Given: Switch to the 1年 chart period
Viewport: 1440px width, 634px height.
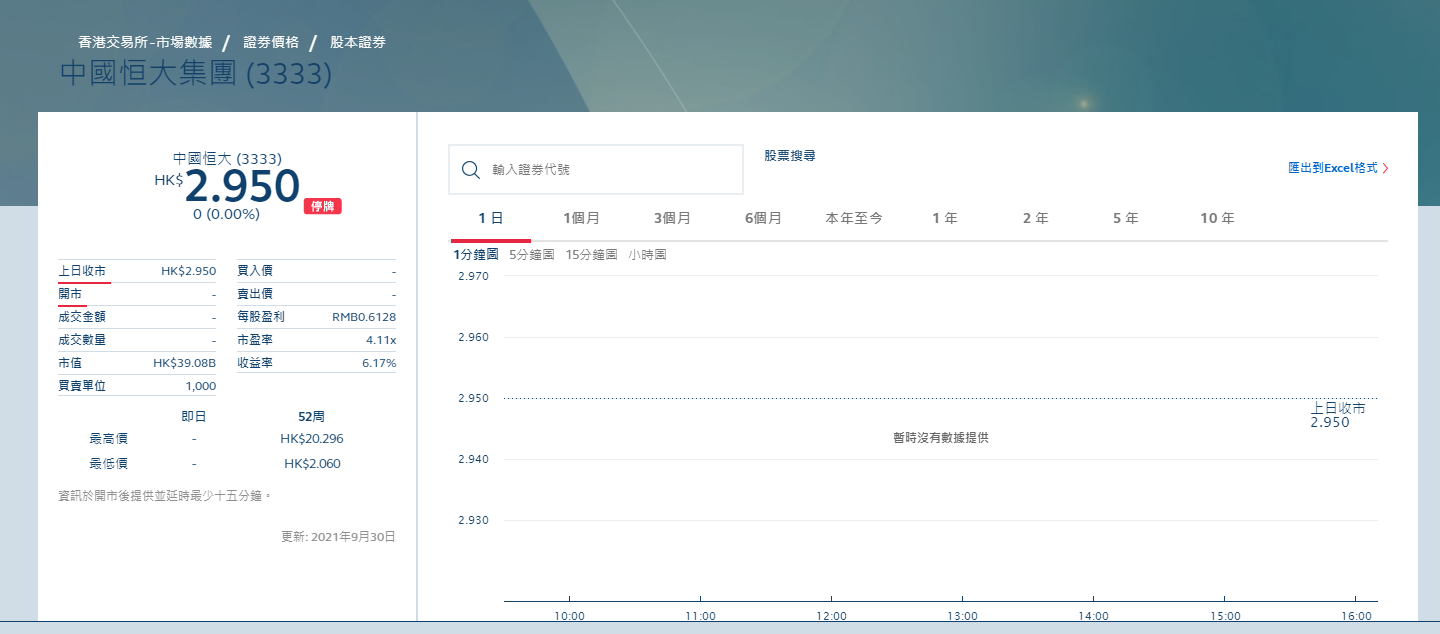Looking at the screenshot, I should [944, 217].
